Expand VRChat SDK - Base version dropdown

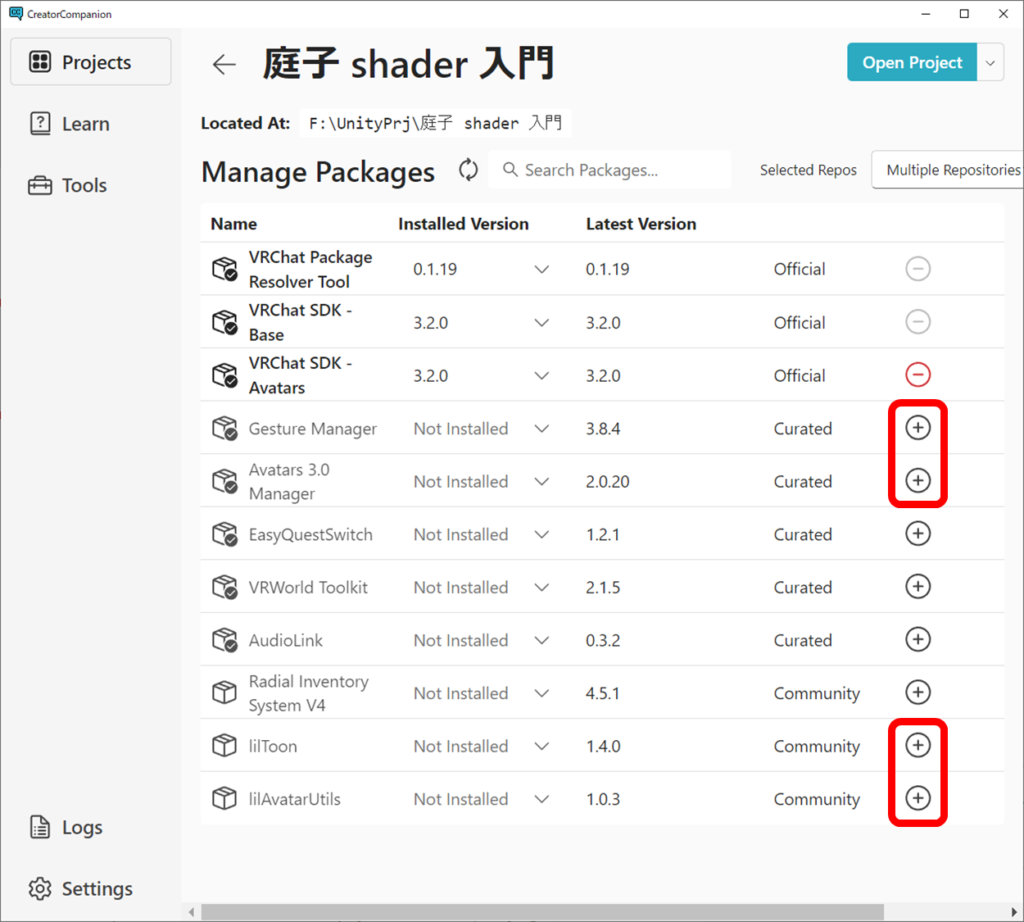point(542,323)
